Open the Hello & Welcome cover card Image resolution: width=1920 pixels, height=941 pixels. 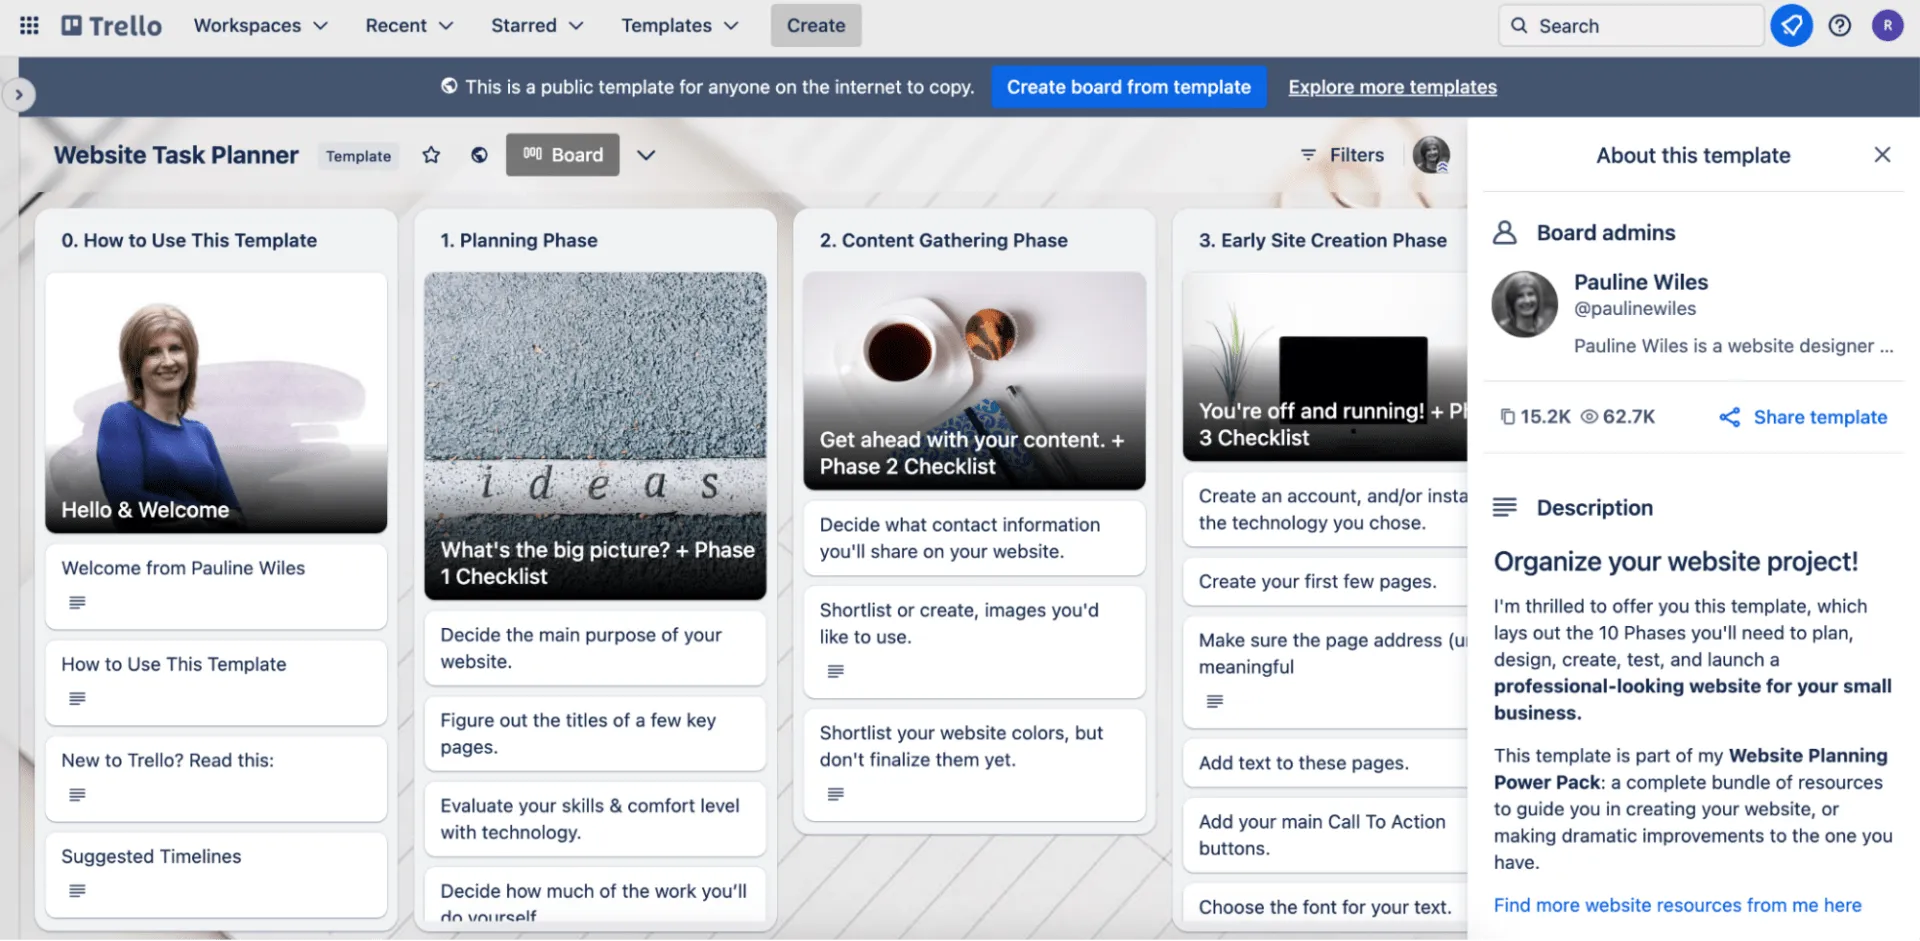tap(216, 402)
